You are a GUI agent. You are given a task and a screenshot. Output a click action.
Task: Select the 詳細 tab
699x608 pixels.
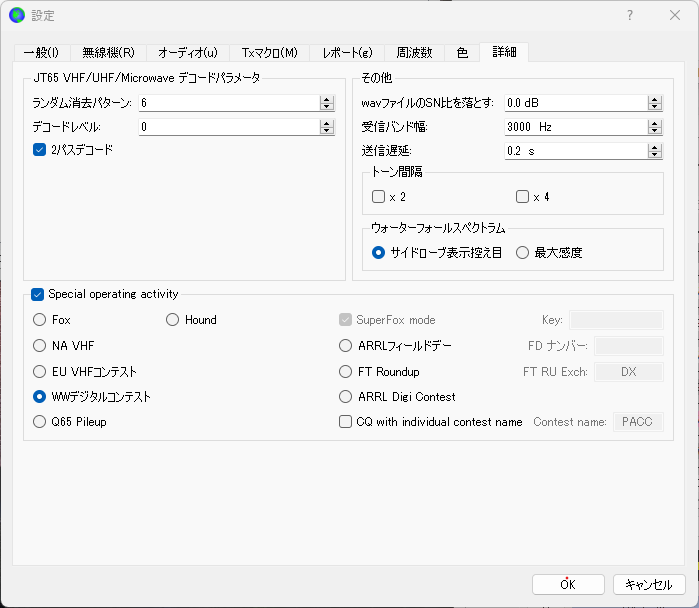click(504, 52)
